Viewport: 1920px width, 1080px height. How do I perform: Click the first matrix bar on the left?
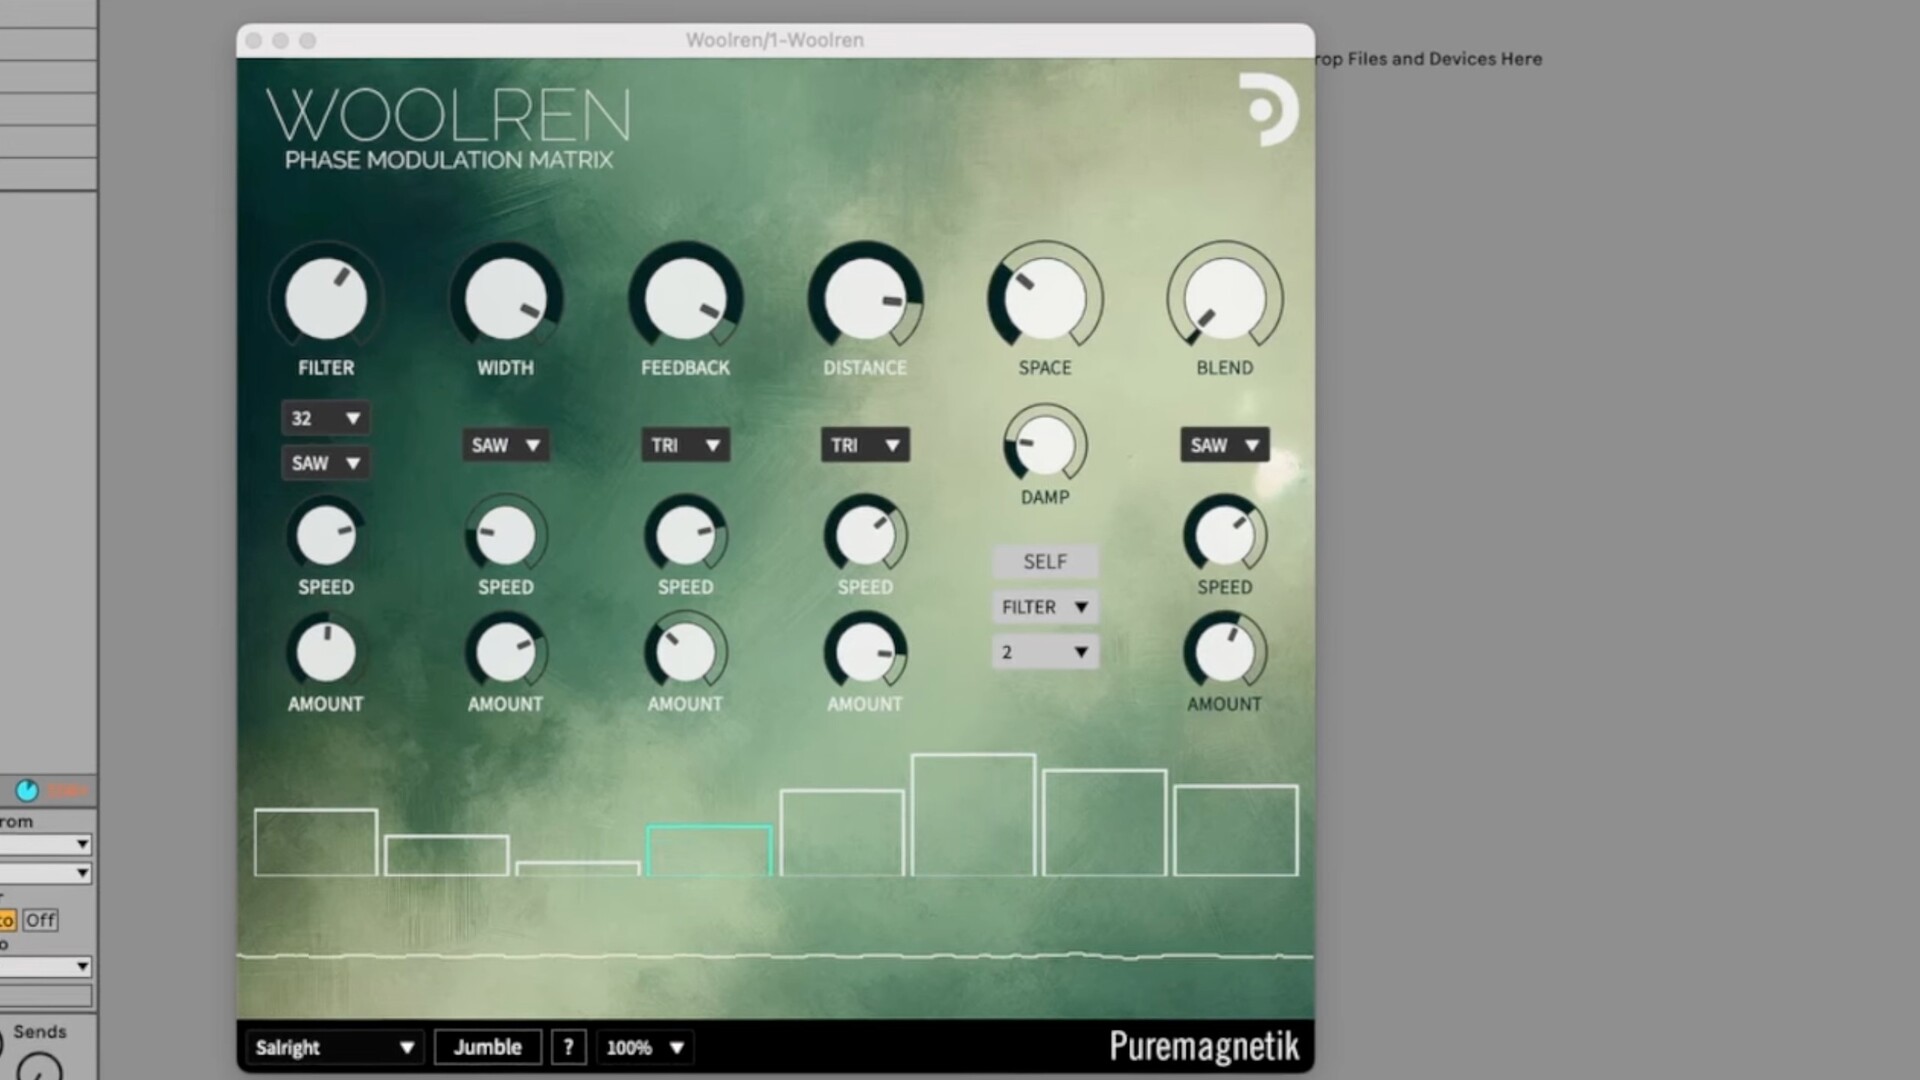click(316, 843)
